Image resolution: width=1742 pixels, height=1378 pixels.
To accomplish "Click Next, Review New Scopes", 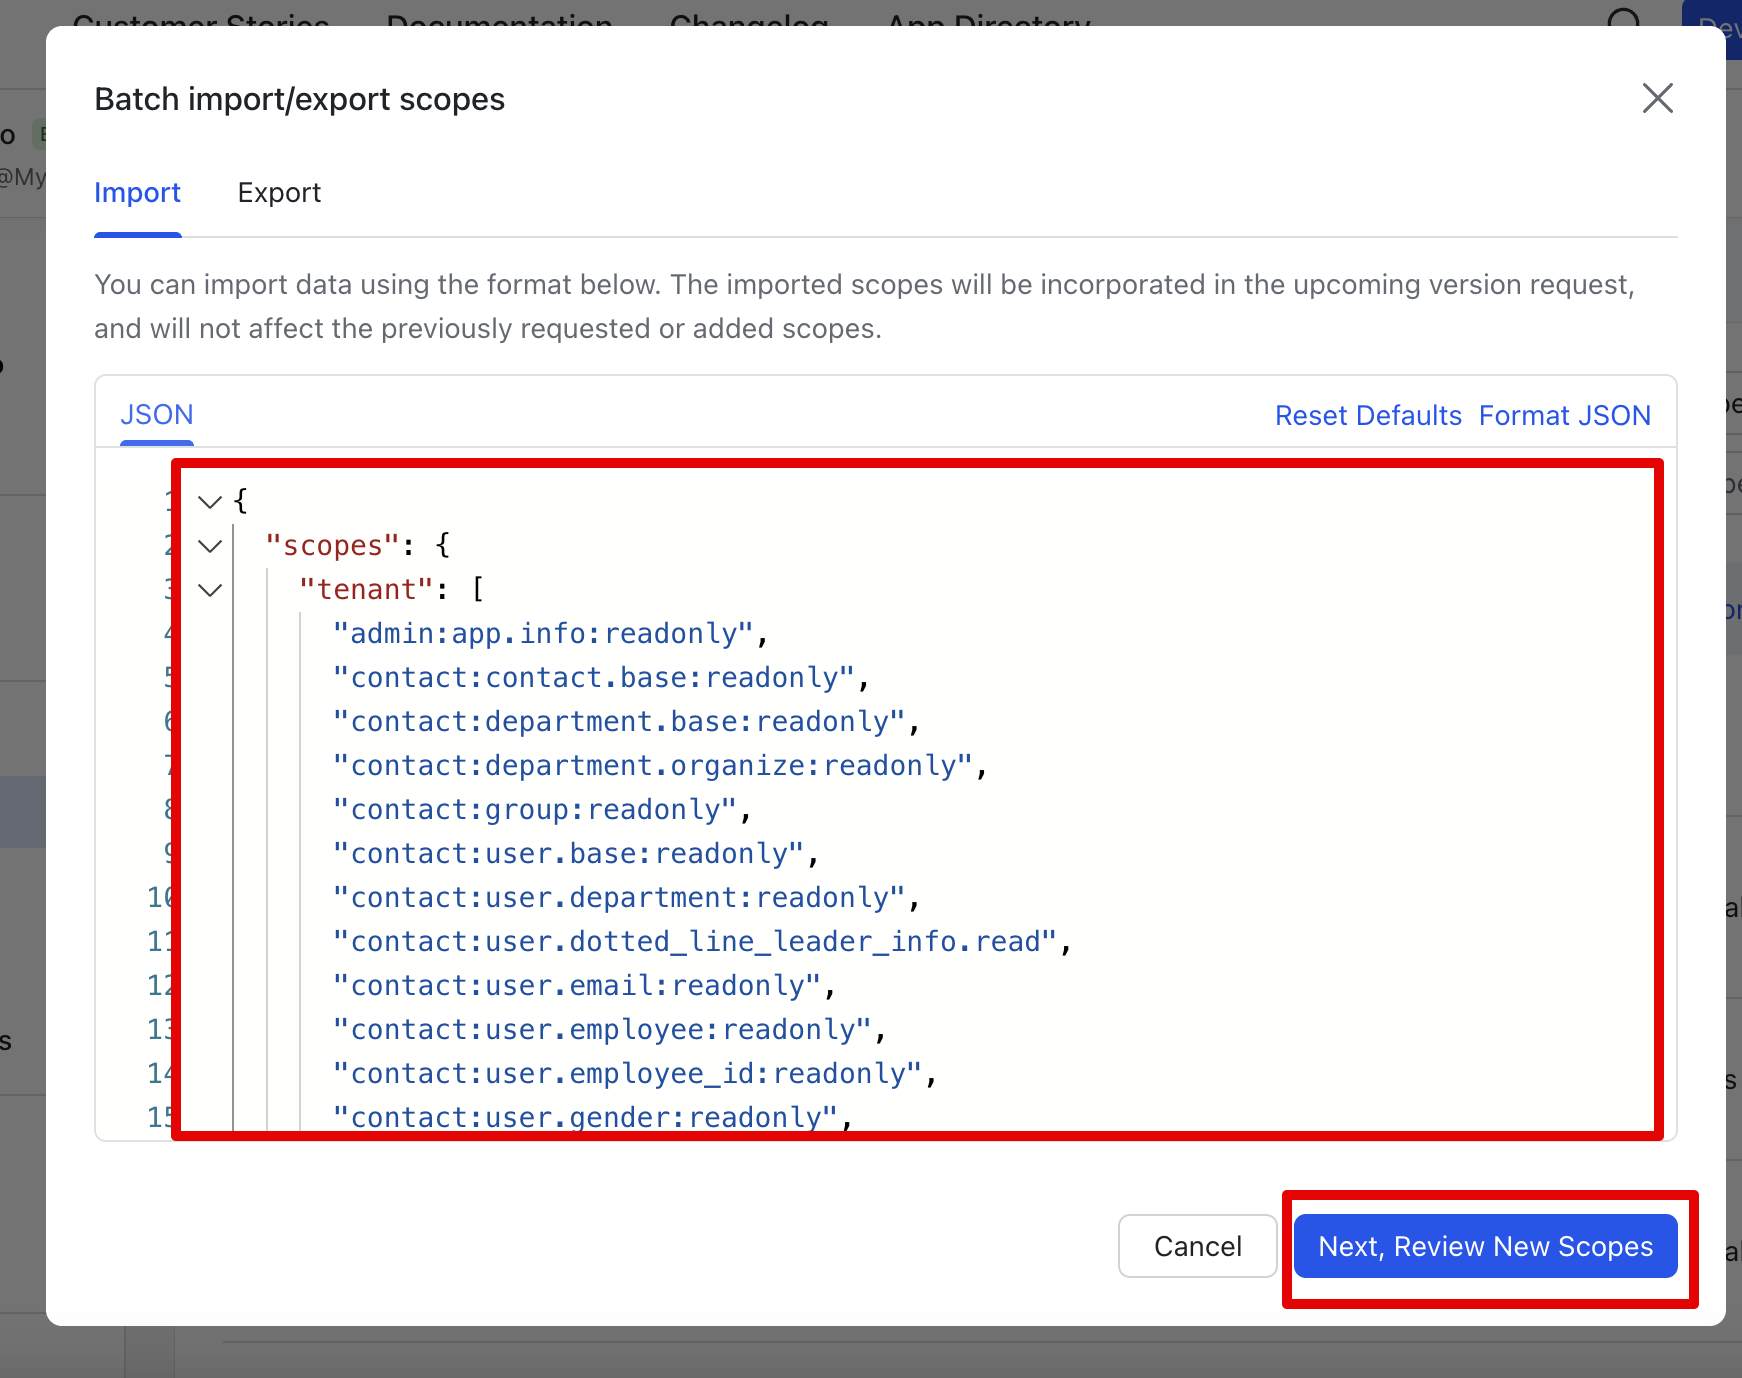I will coord(1485,1246).
